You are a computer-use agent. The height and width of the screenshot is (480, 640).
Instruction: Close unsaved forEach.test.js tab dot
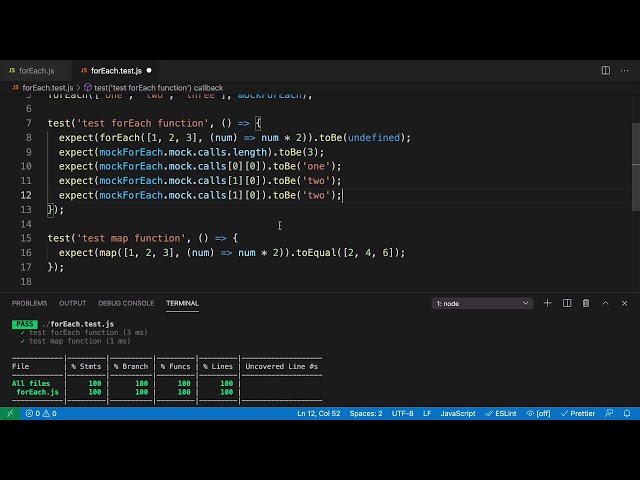tap(149, 71)
